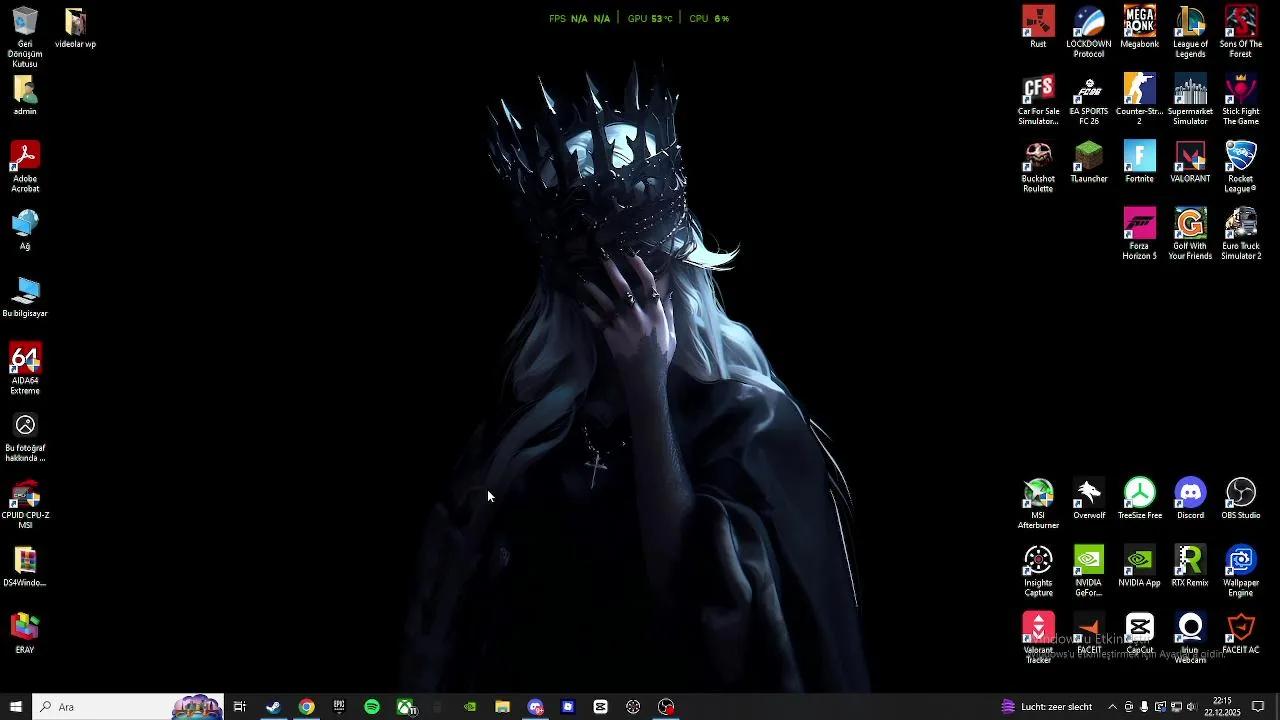The height and width of the screenshot is (720, 1280).
Task: Select the DS4Windows desktop icon
Action: 25,566
